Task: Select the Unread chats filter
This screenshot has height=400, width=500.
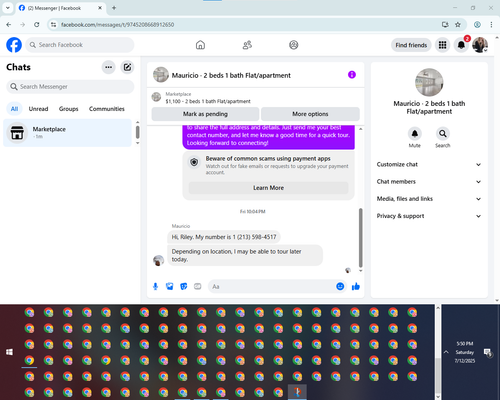Action: tap(38, 109)
